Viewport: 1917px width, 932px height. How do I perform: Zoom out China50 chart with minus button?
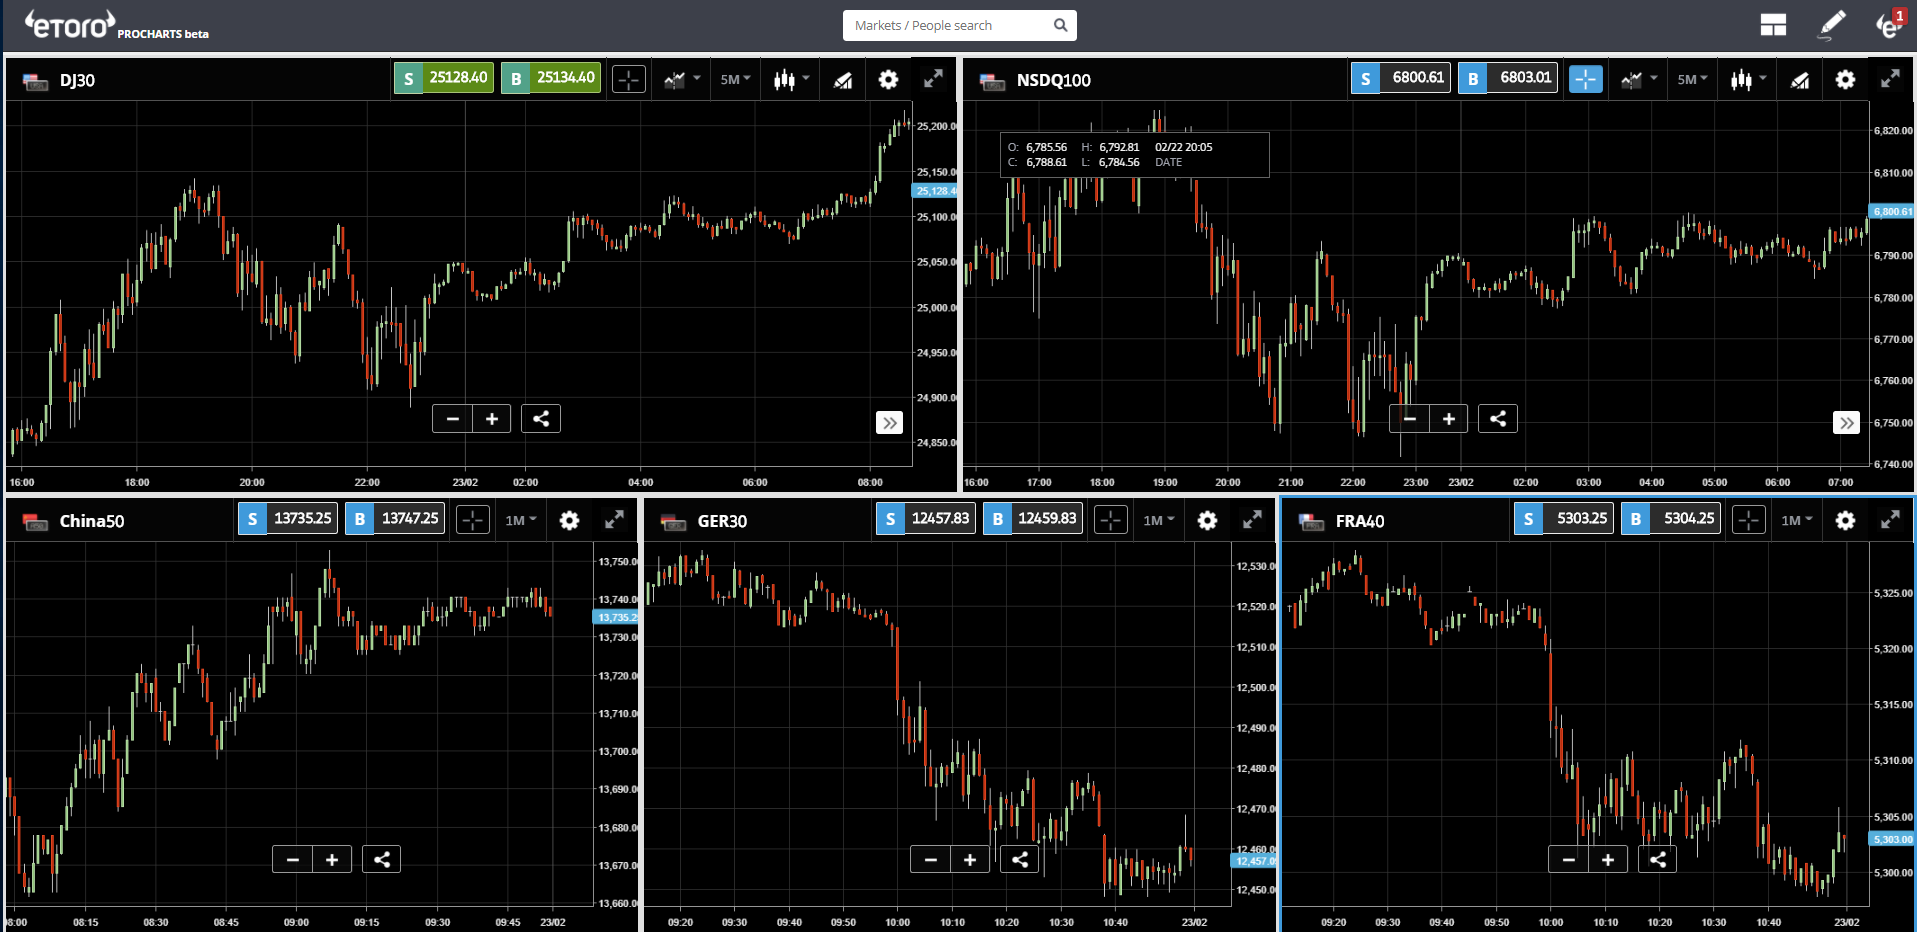tap(292, 859)
